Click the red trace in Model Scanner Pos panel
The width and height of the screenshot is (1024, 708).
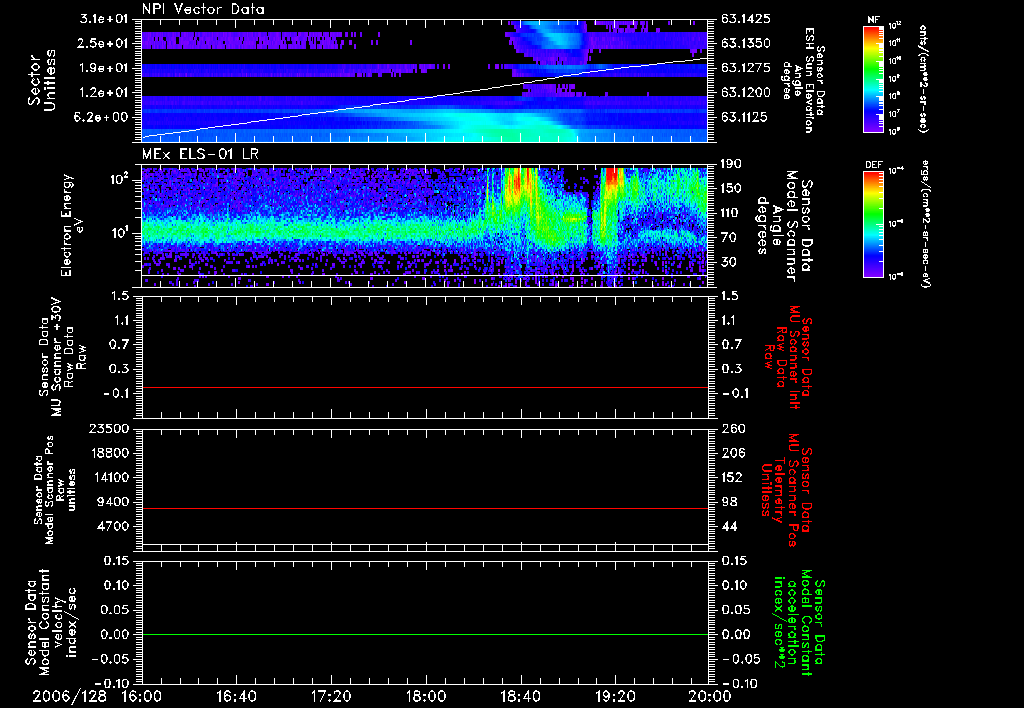425,508
